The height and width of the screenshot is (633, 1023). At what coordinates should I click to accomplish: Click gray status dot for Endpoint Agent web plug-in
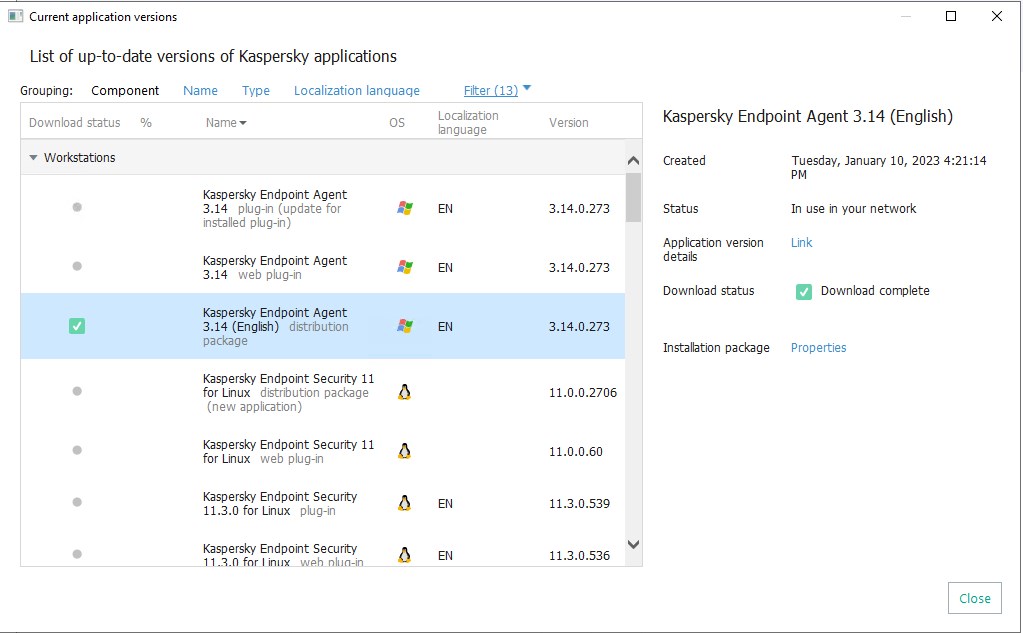[x=77, y=266]
